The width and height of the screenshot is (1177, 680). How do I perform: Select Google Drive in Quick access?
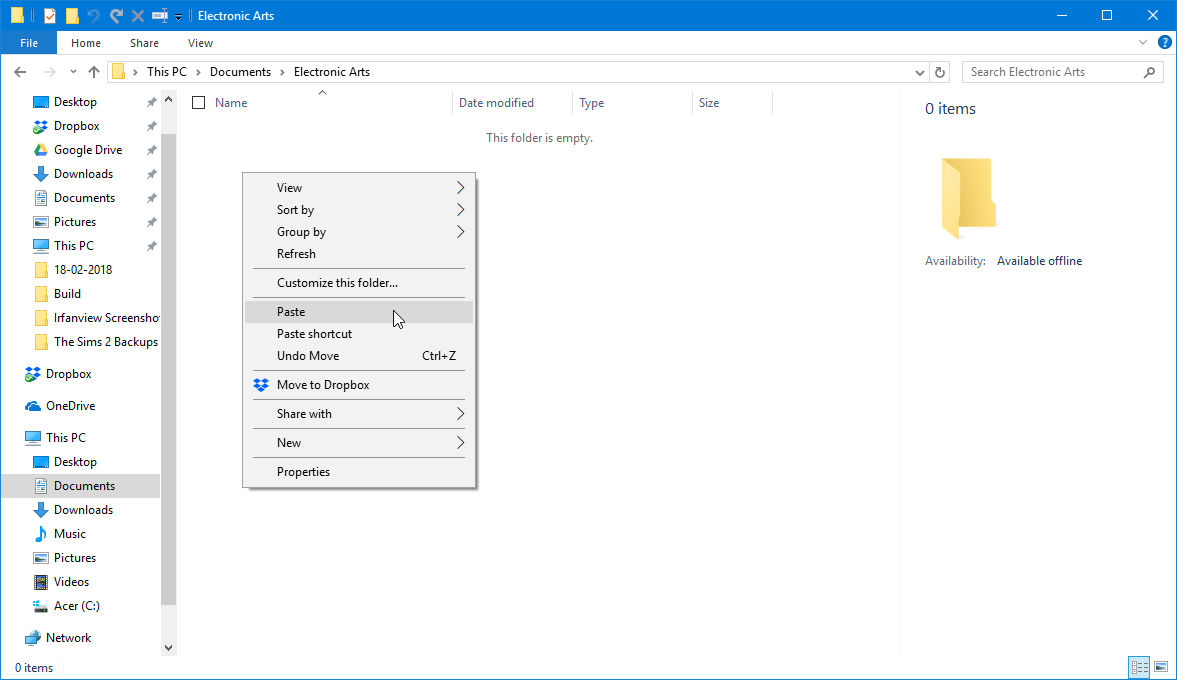pos(88,150)
